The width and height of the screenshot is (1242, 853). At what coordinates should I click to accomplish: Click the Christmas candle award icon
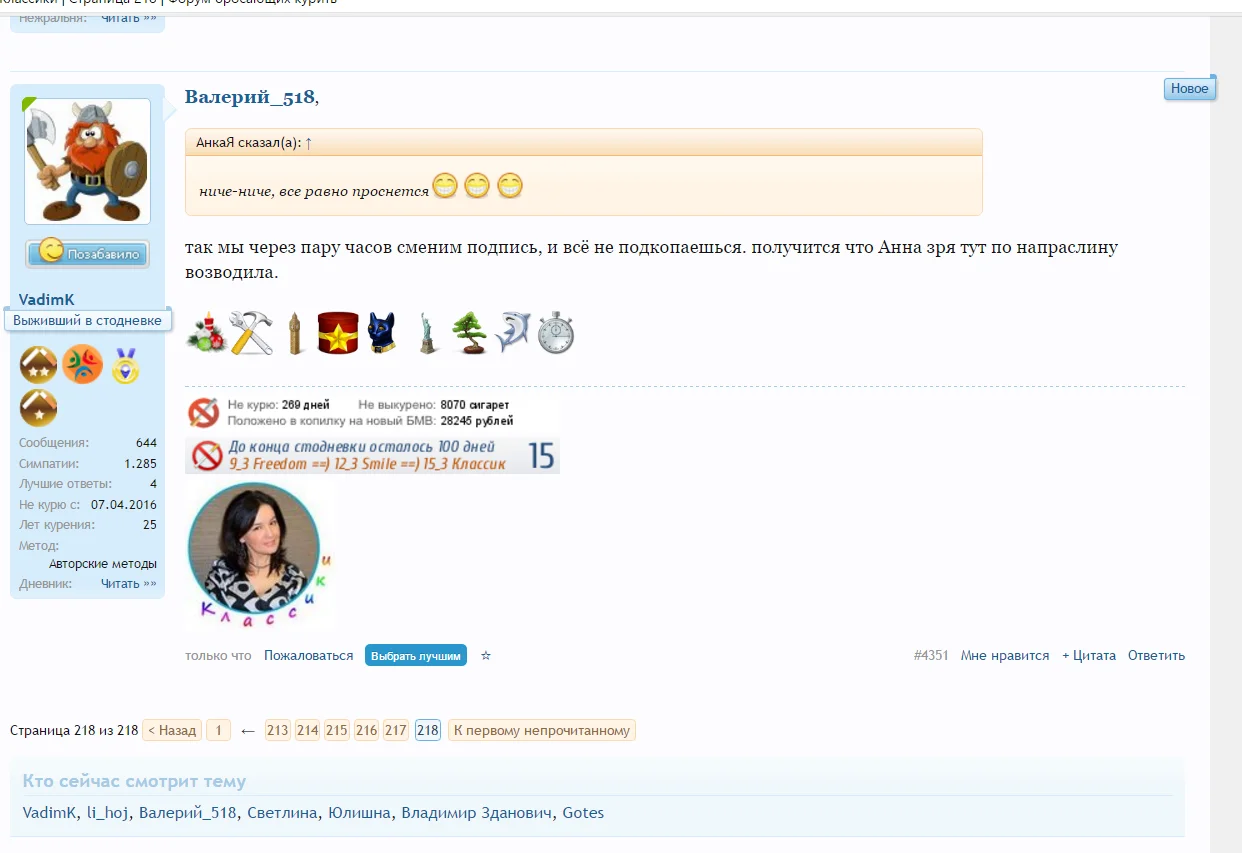point(207,333)
